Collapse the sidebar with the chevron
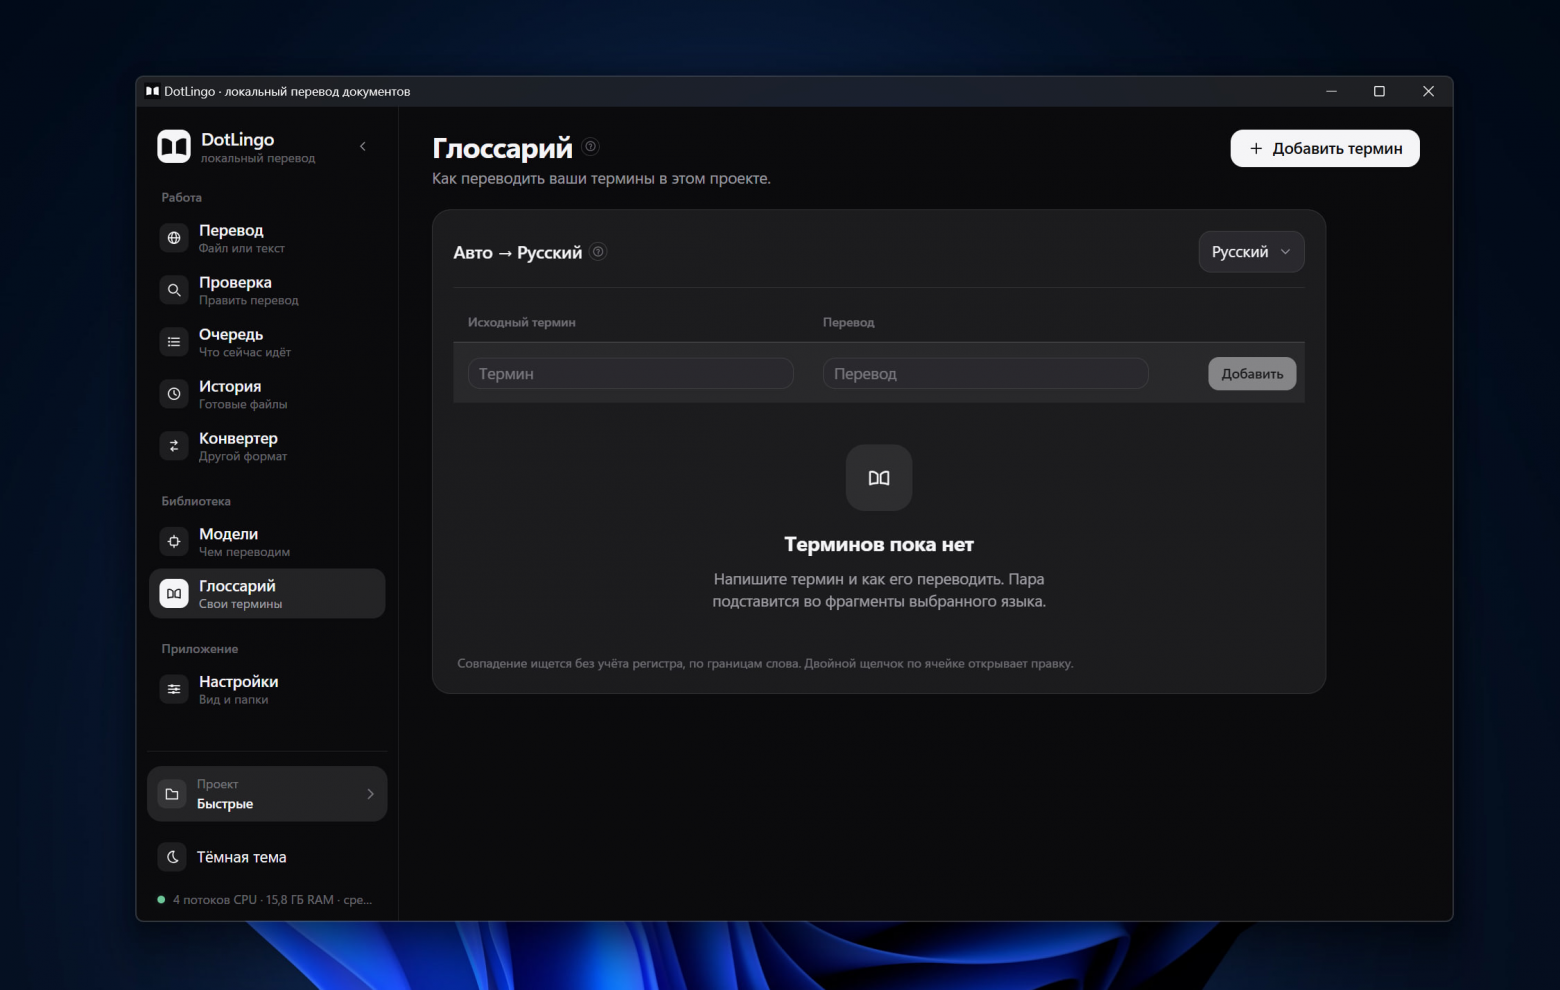Viewport: 1560px width, 990px height. pos(363,147)
